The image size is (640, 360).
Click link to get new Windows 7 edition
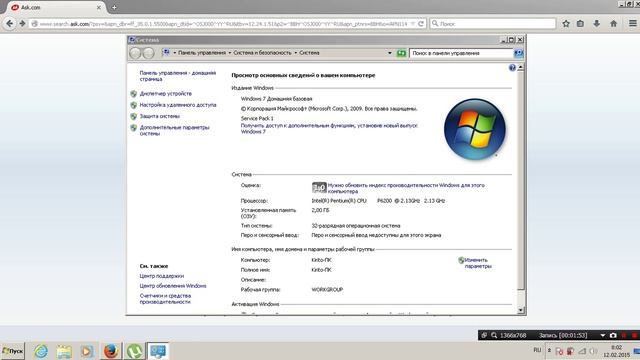[329, 129]
